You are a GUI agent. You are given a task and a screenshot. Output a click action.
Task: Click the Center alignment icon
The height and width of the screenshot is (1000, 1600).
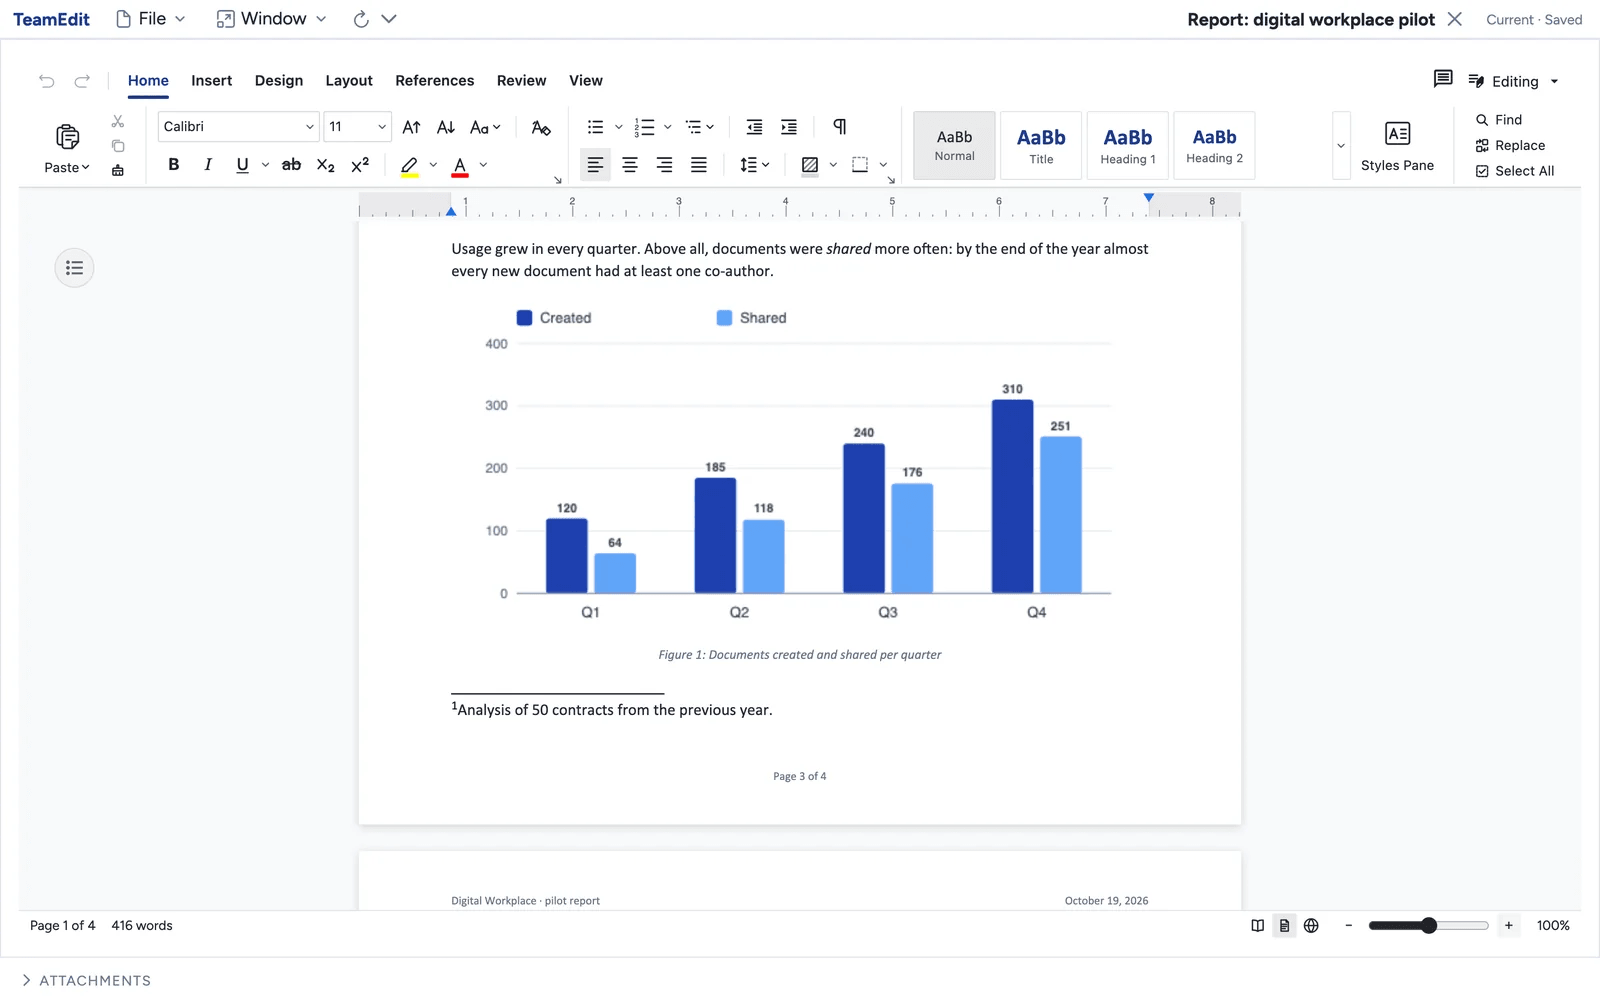[x=630, y=165]
